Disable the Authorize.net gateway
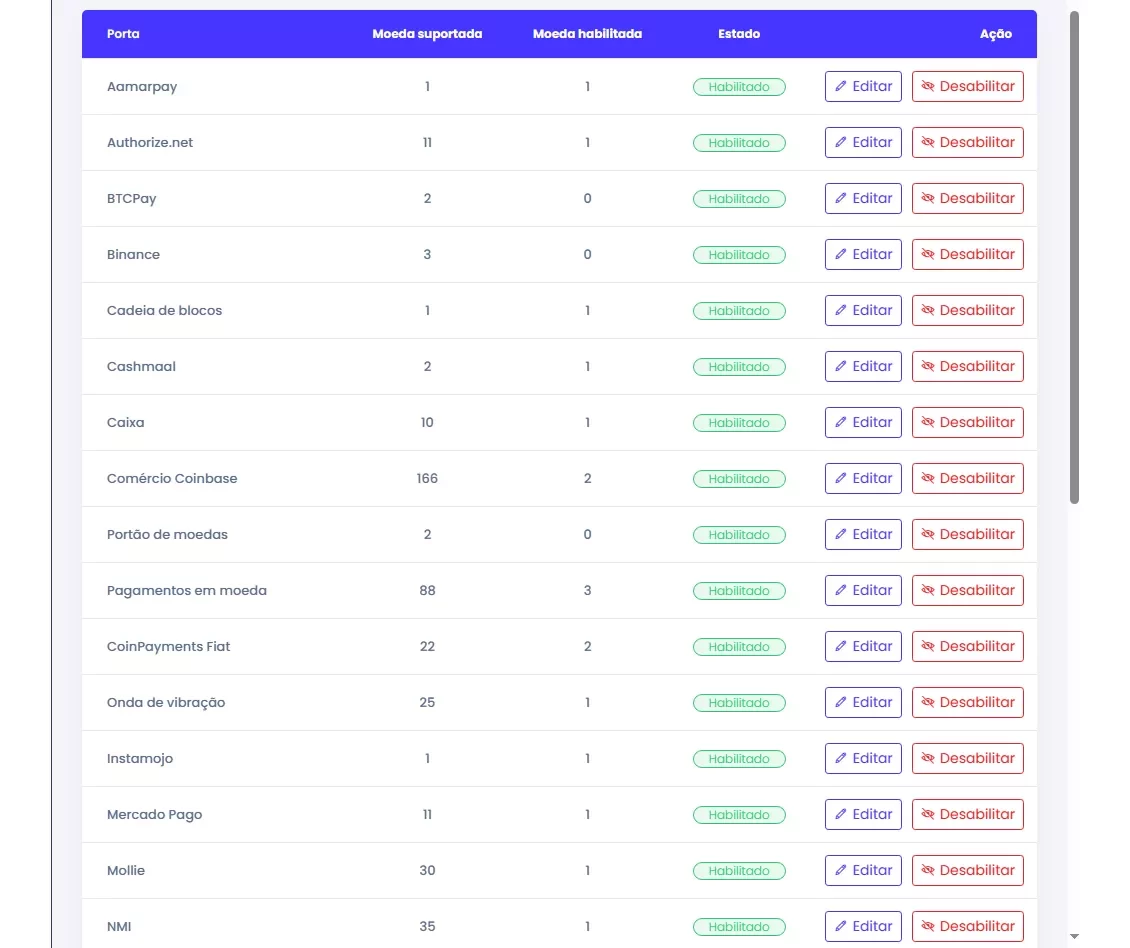1130x948 pixels. (967, 143)
